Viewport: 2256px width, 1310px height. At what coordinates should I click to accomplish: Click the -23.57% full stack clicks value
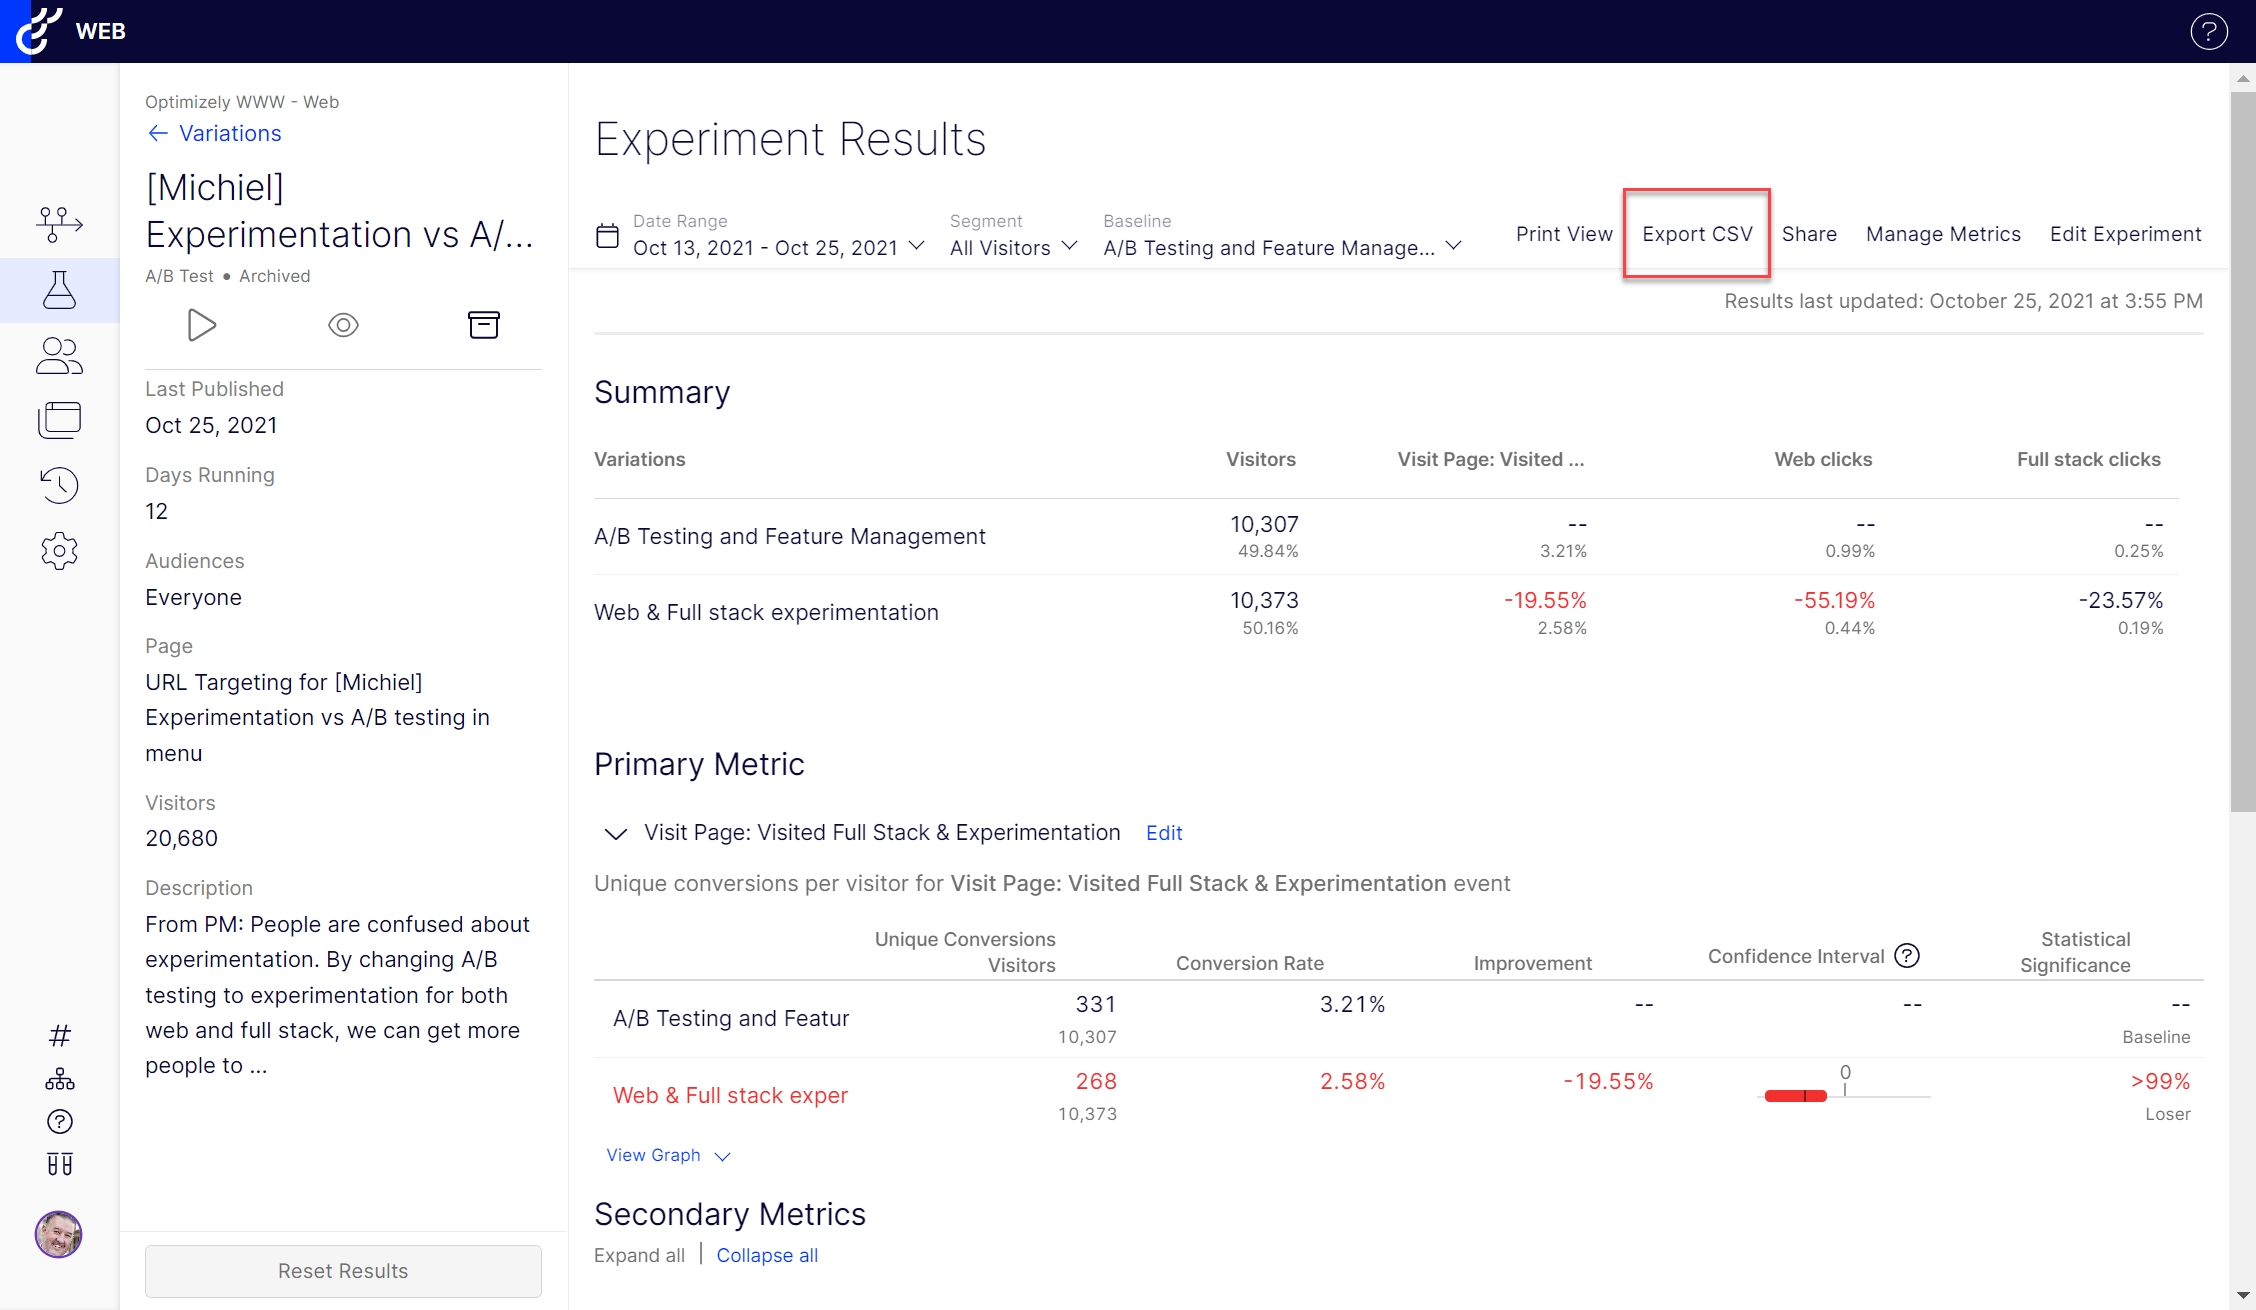pyautogui.click(x=2120, y=601)
